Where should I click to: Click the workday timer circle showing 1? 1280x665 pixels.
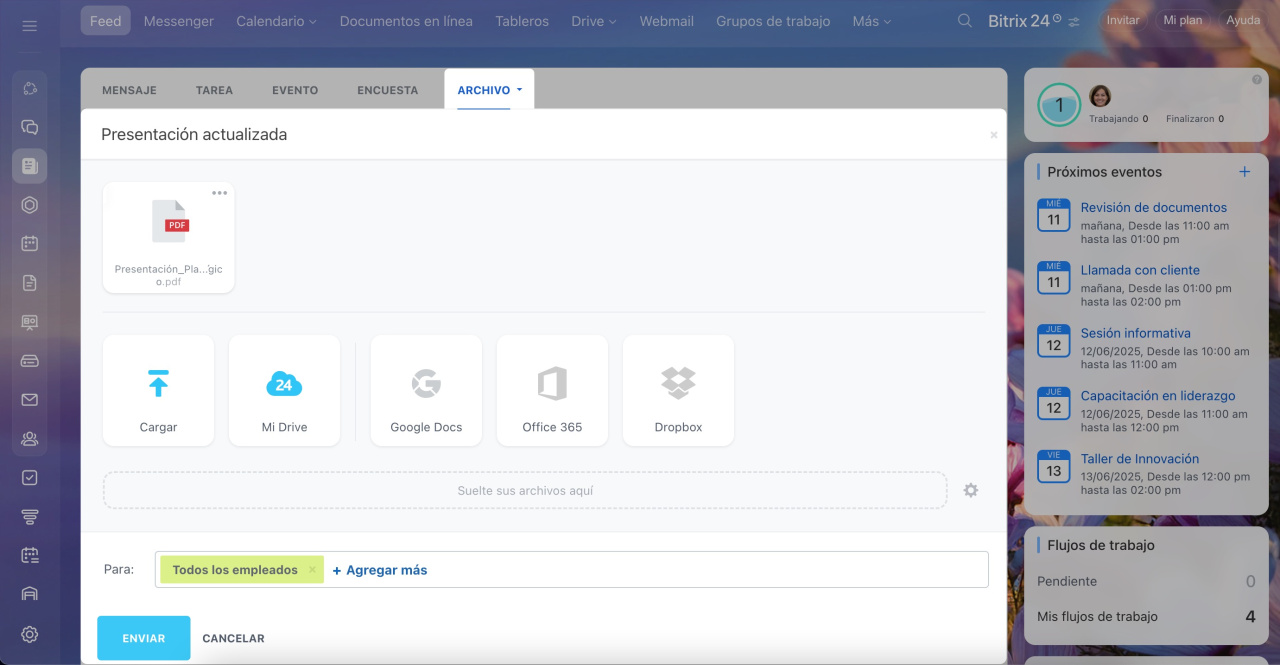pos(1059,104)
